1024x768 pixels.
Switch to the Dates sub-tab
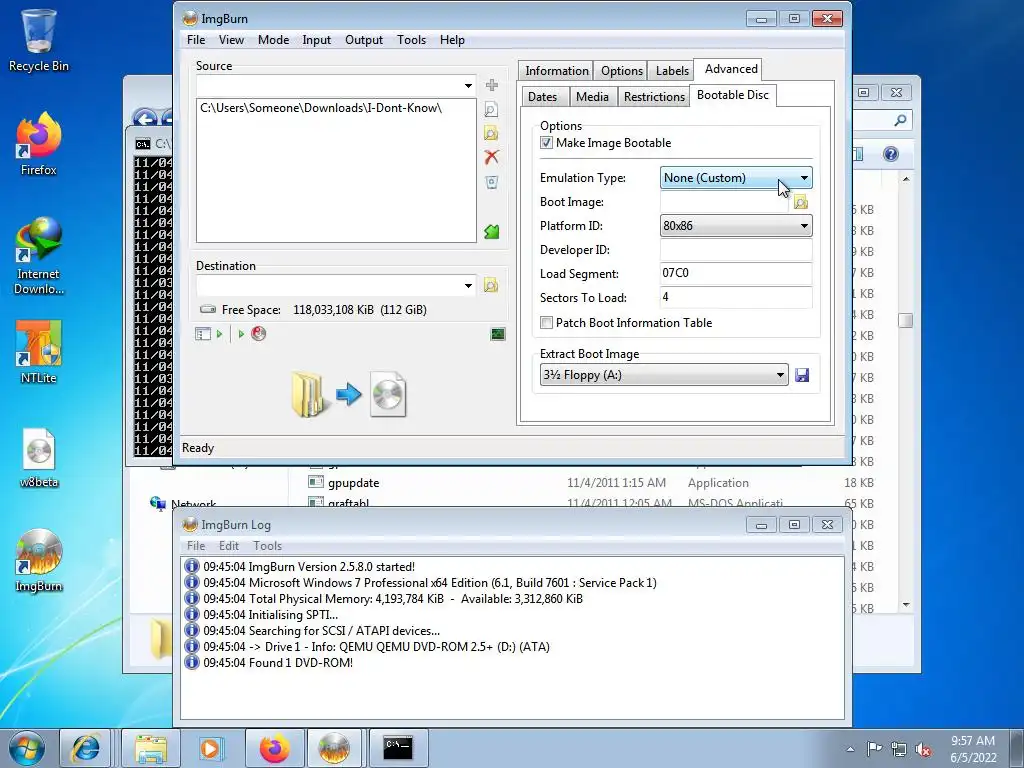point(542,97)
